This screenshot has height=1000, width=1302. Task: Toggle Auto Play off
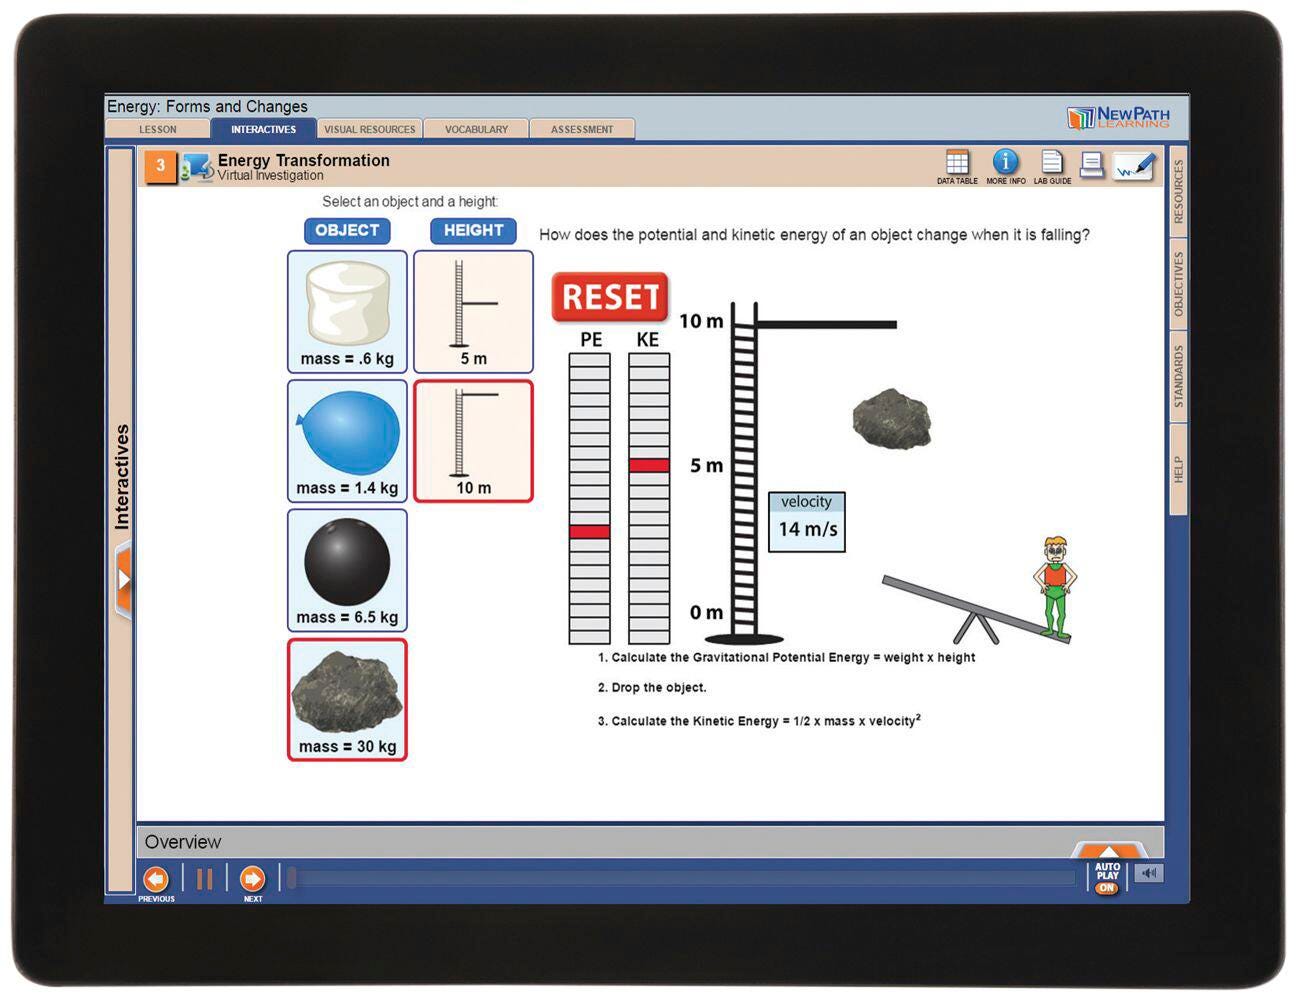pyautogui.click(x=1107, y=877)
